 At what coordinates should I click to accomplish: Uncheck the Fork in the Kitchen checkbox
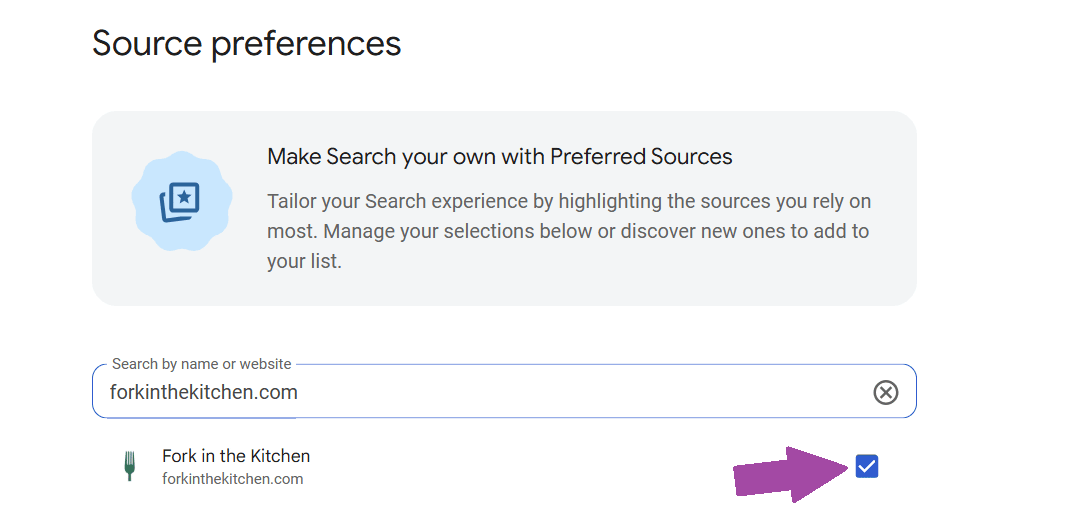tap(867, 467)
